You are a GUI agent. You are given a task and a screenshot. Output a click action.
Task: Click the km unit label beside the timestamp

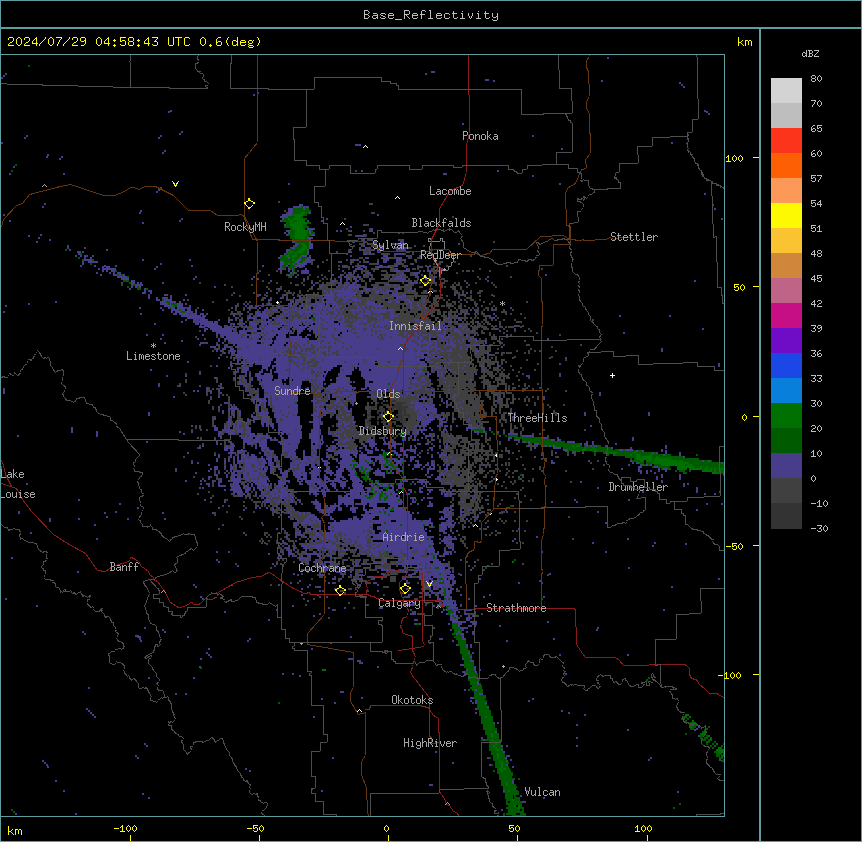pos(744,42)
